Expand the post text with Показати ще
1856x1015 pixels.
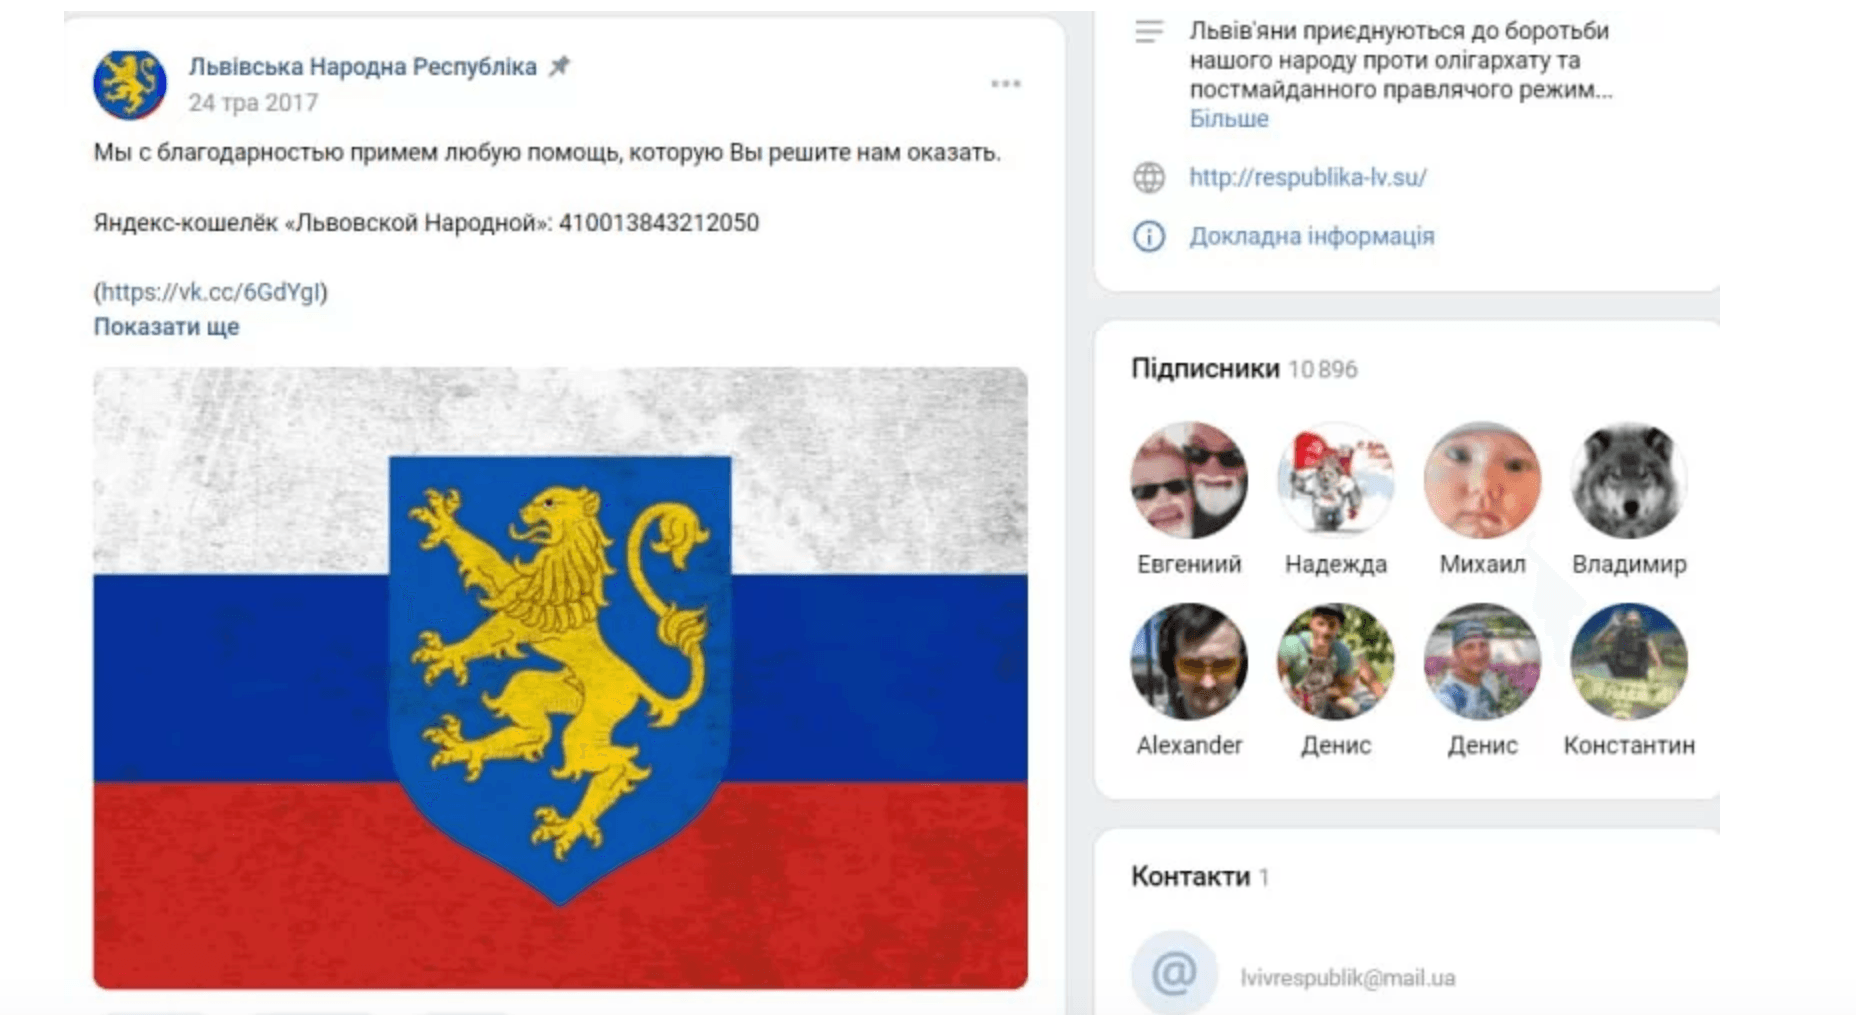(x=166, y=327)
